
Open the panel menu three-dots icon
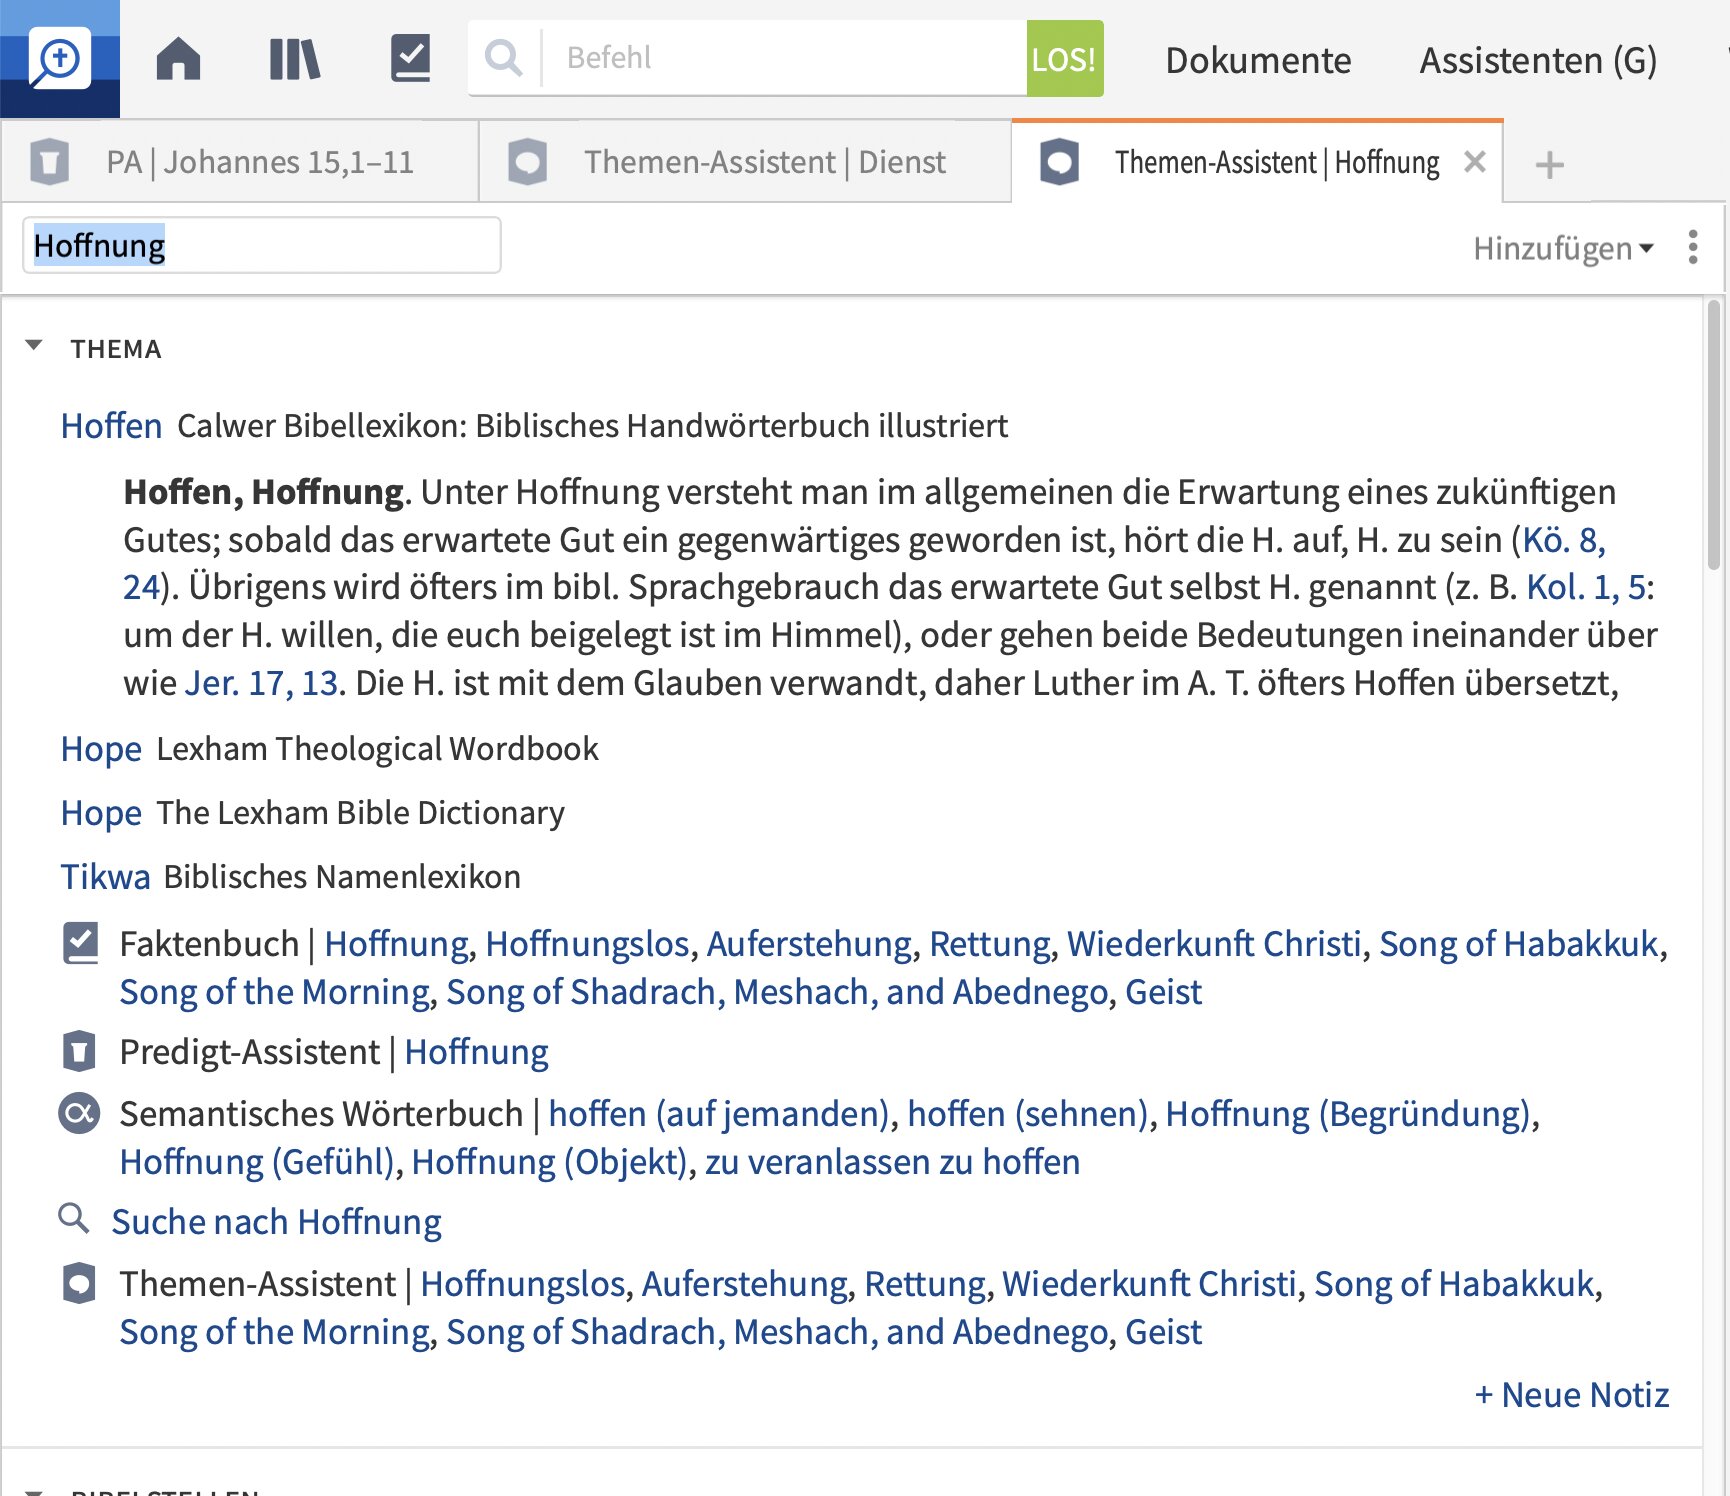(x=1693, y=247)
